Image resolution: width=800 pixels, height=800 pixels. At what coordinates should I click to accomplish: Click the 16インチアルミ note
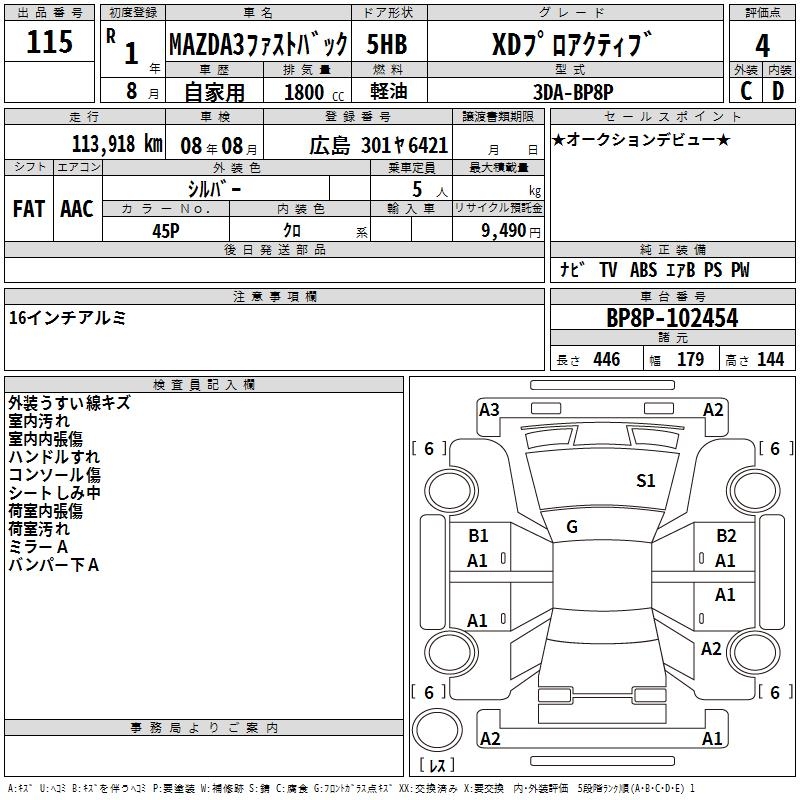67,318
